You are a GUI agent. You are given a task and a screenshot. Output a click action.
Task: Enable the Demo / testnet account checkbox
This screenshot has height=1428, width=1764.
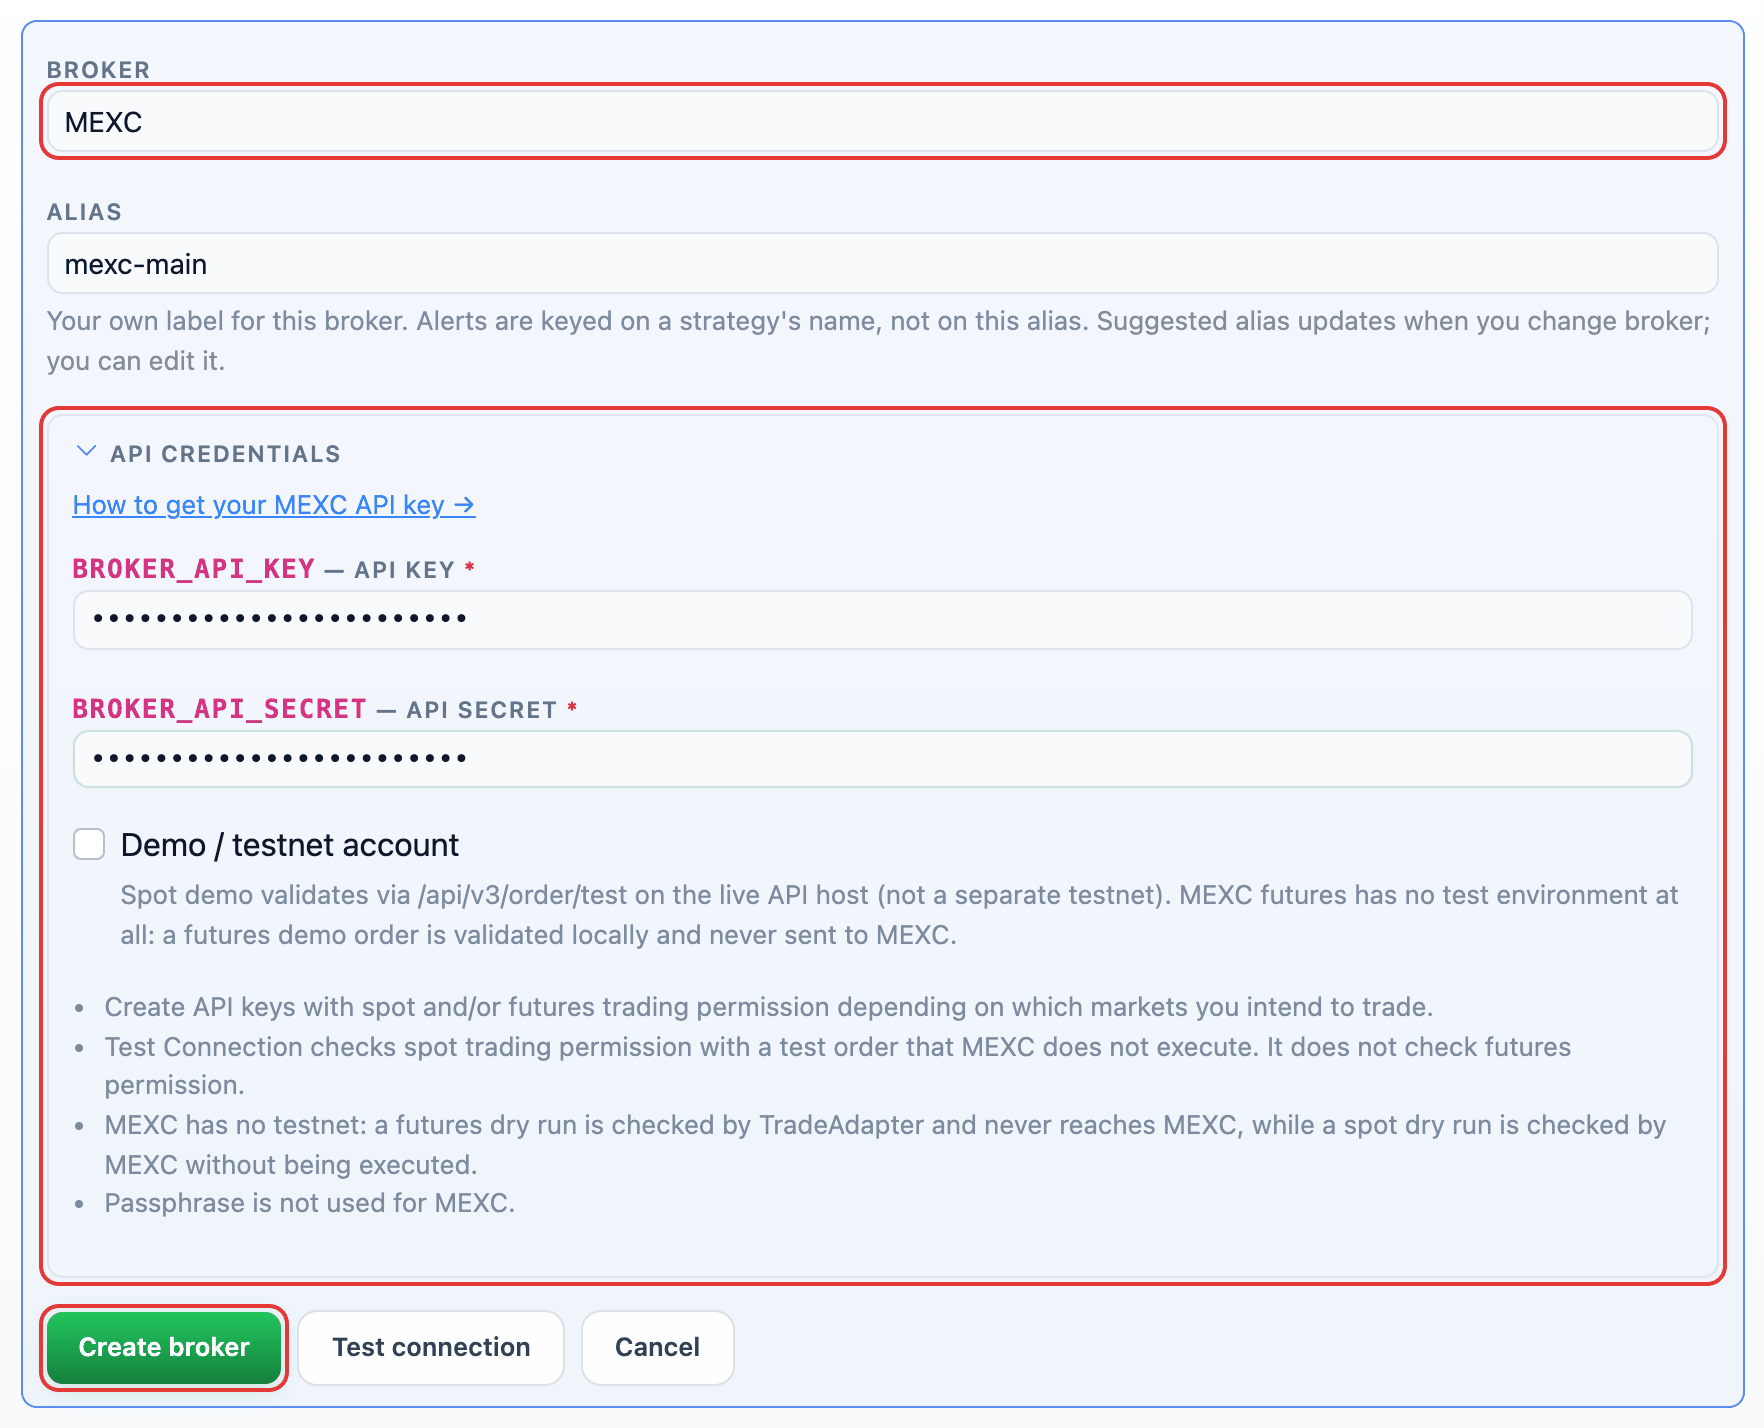coord(89,844)
